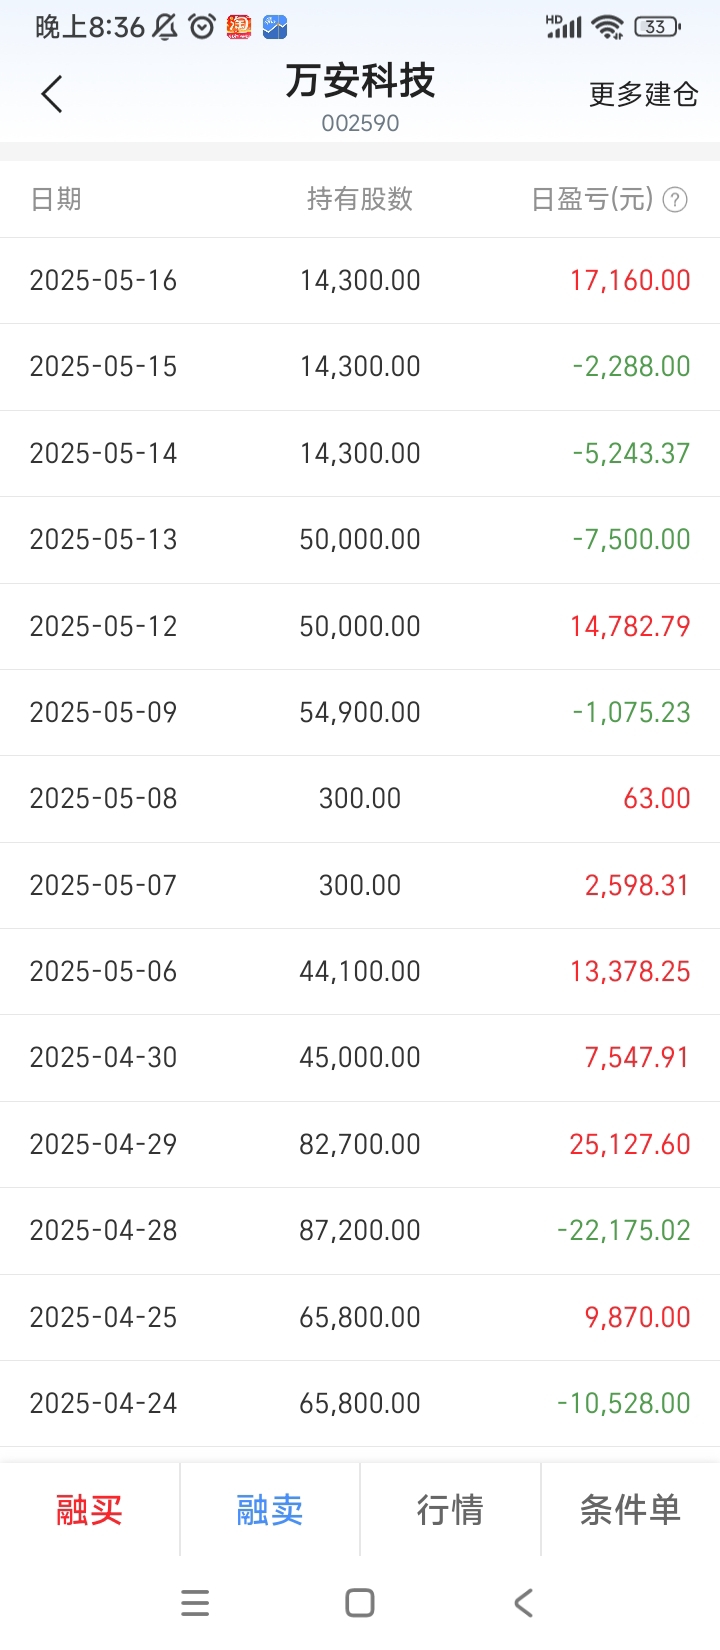The height and width of the screenshot is (1650, 720).
Task: Open 更多建仓 in the header
Action: [x=643, y=95]
